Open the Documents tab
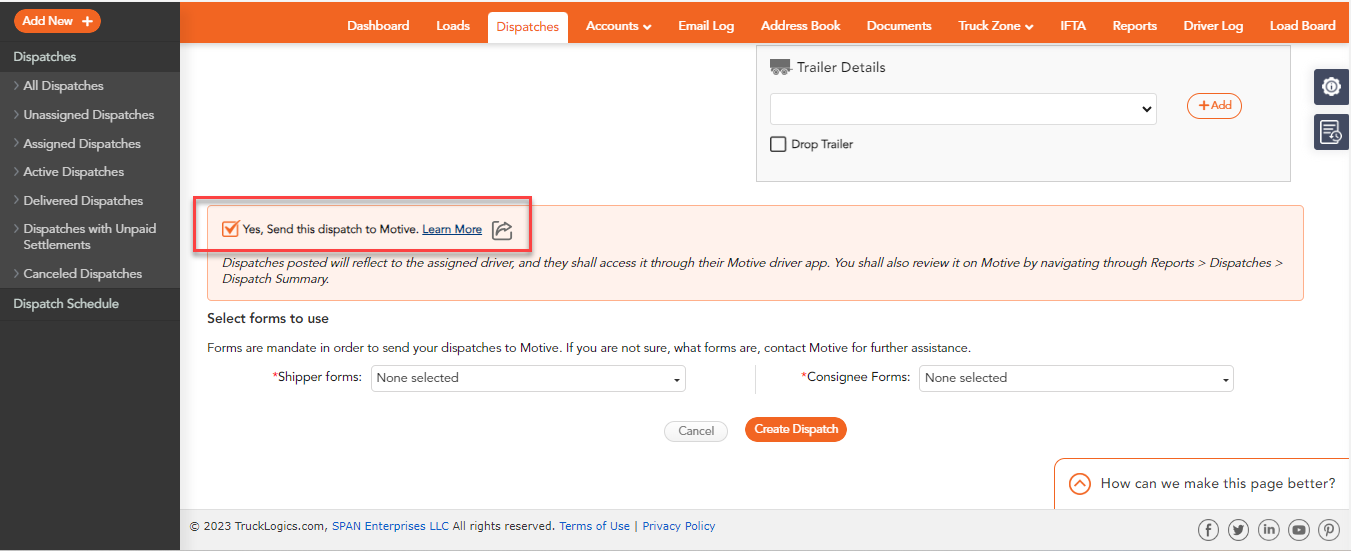 pos(899,26)
